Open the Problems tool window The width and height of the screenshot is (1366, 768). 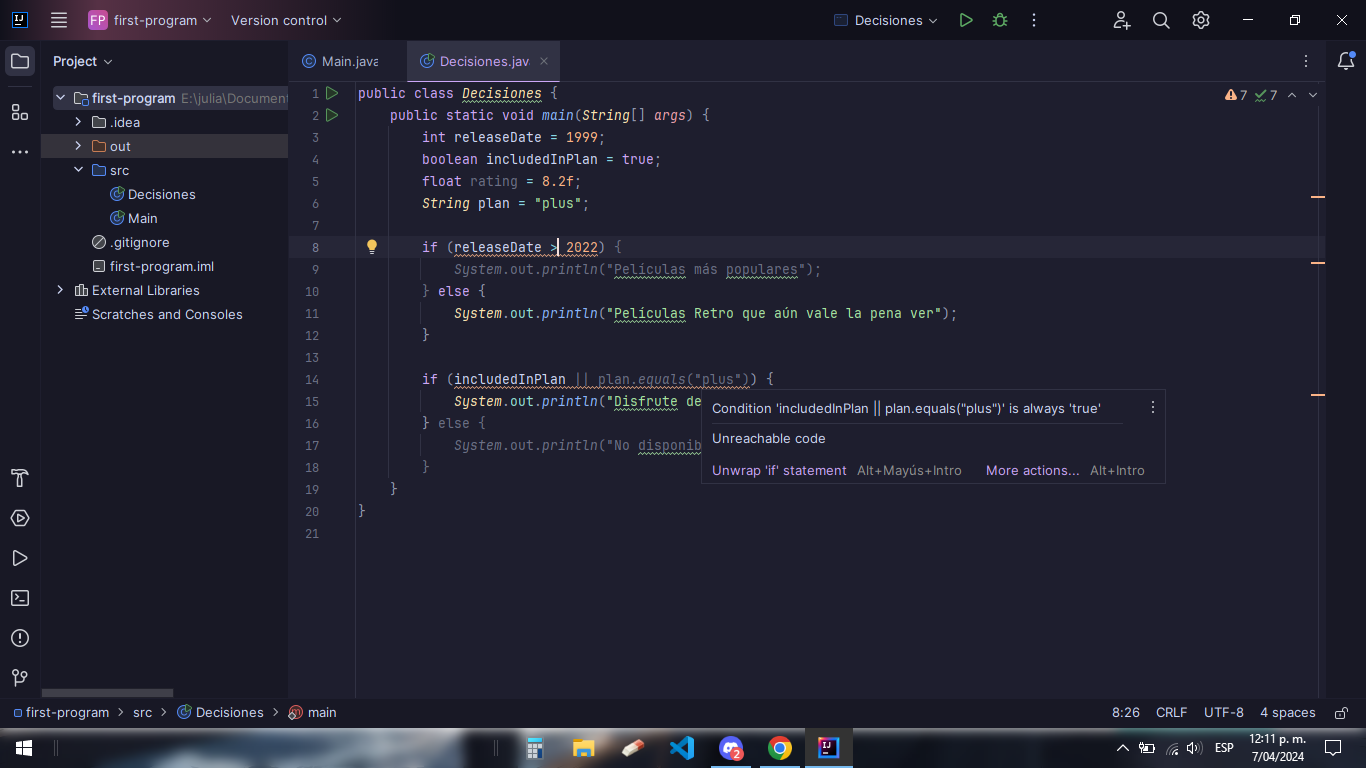(x=20, y=638)
